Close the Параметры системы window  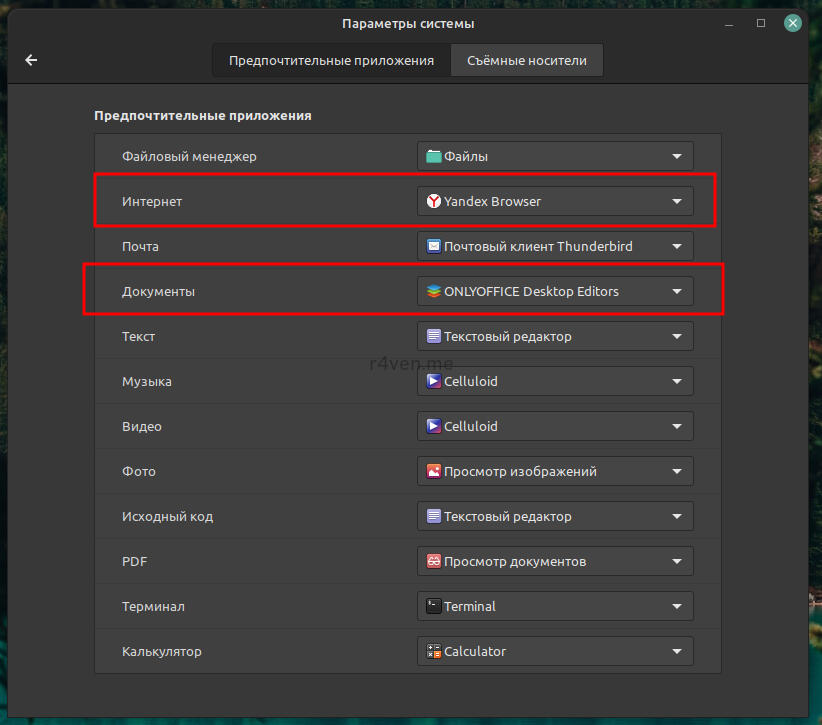pos(792,23)
